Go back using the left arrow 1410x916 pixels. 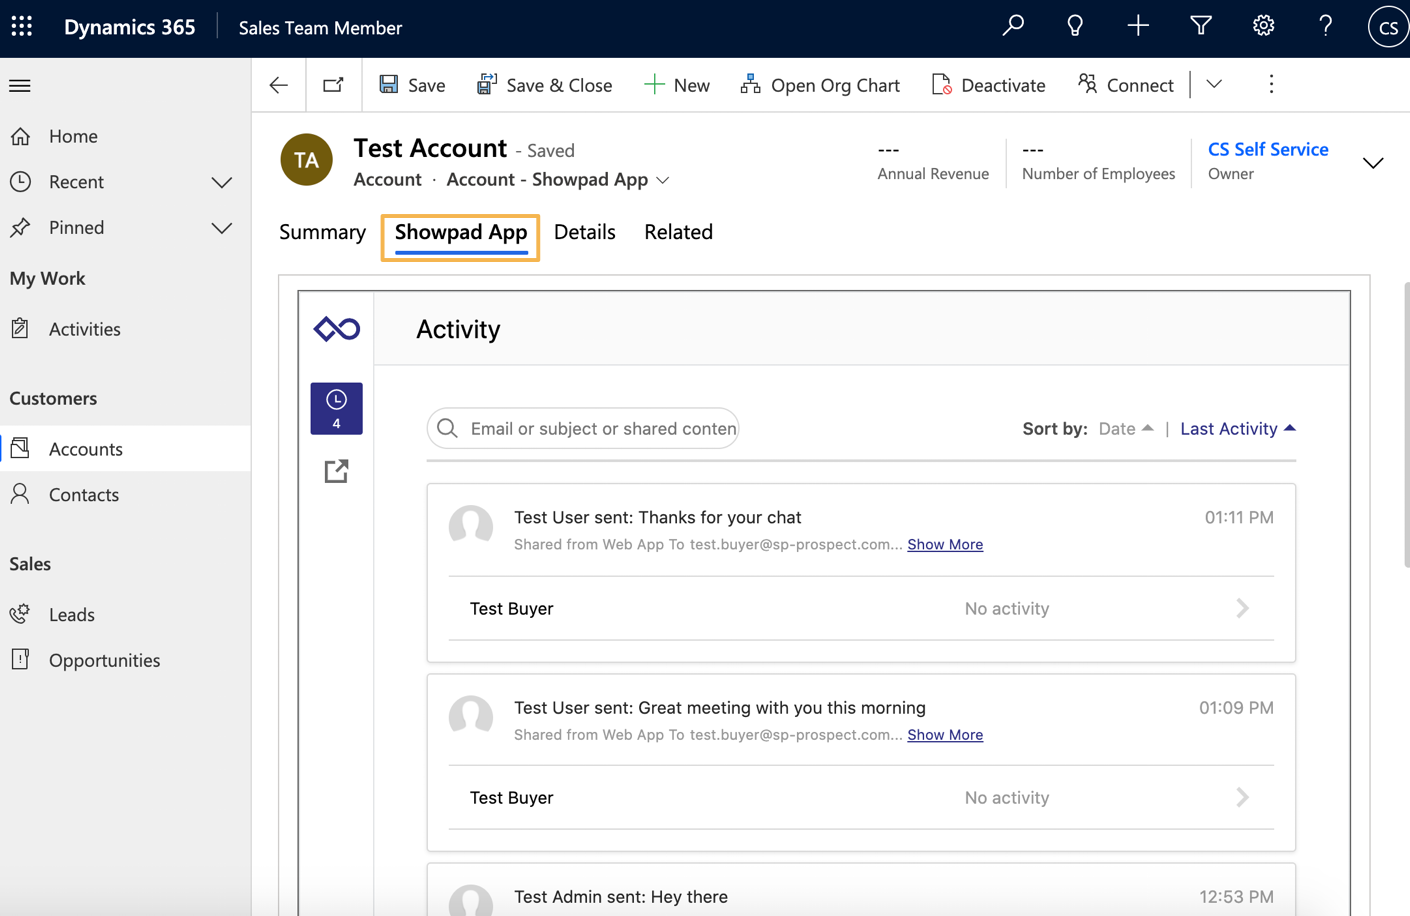click(x=279, y=85)
